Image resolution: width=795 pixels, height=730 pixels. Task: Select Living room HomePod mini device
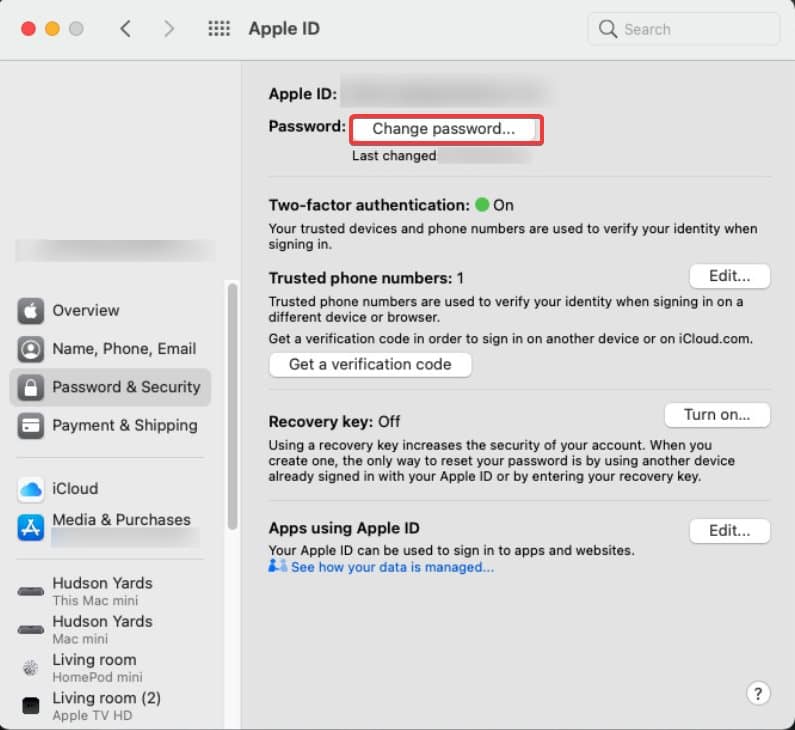click(97, 668)
